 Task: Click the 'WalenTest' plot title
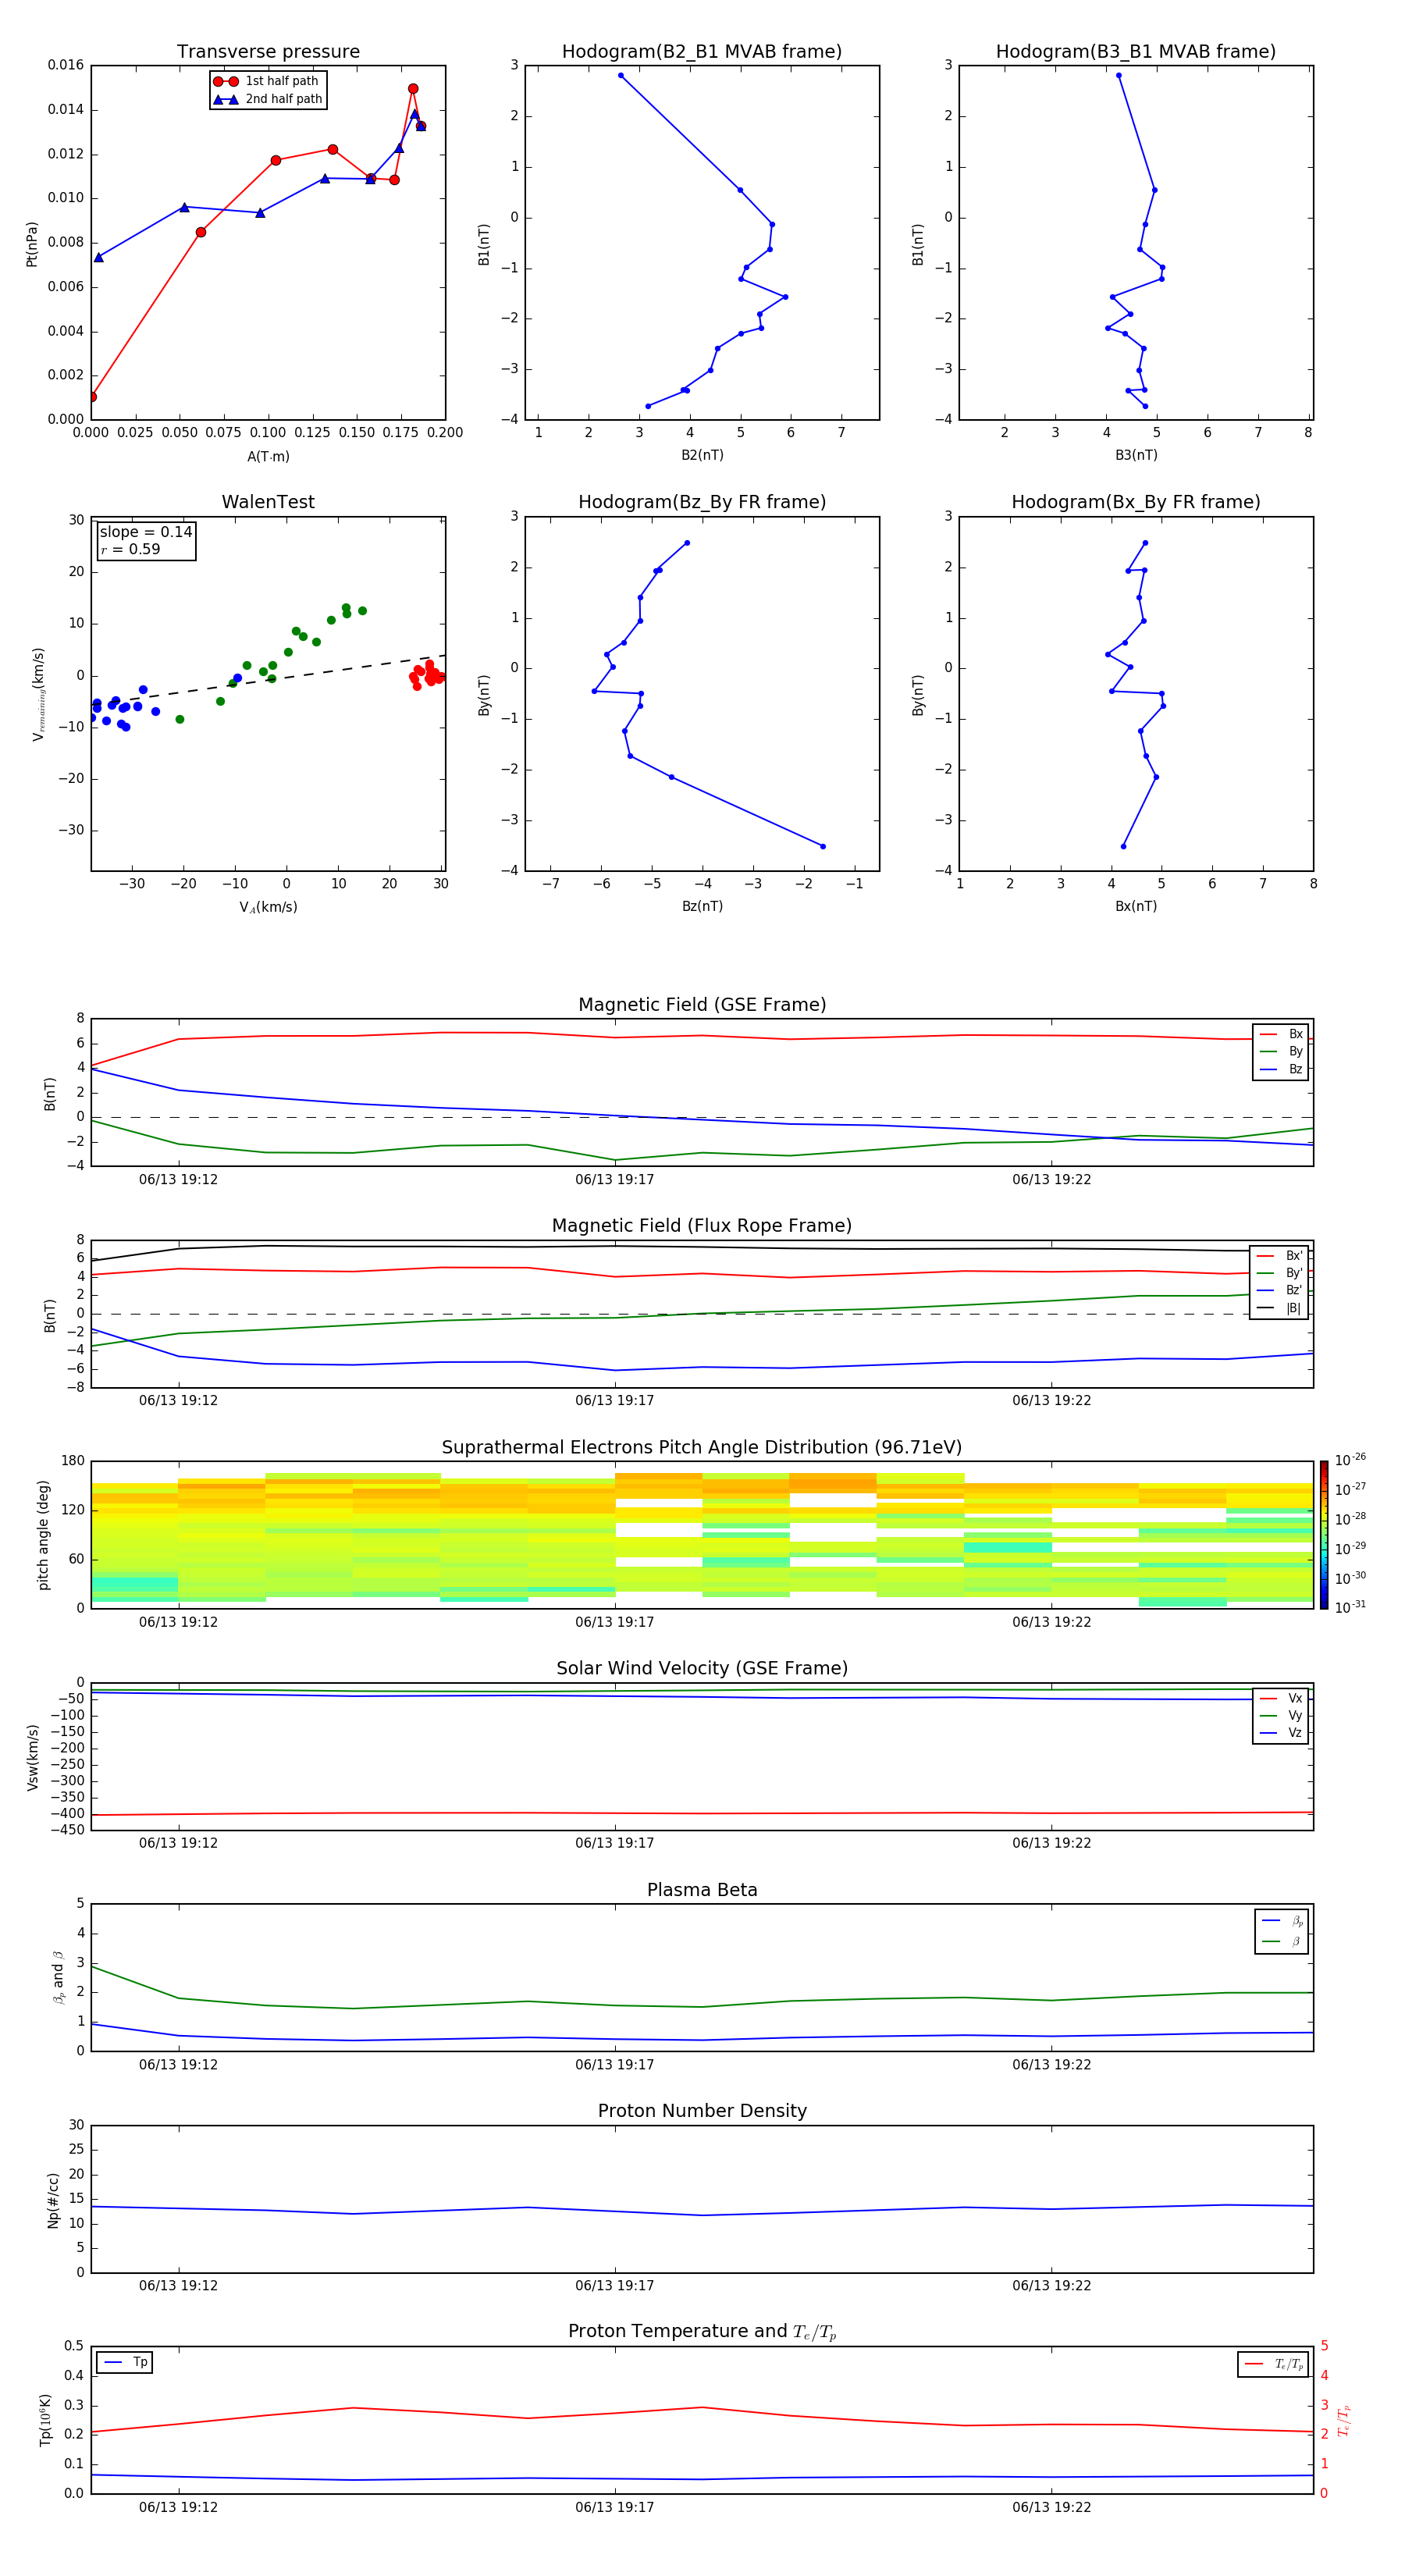pos(268,502)
